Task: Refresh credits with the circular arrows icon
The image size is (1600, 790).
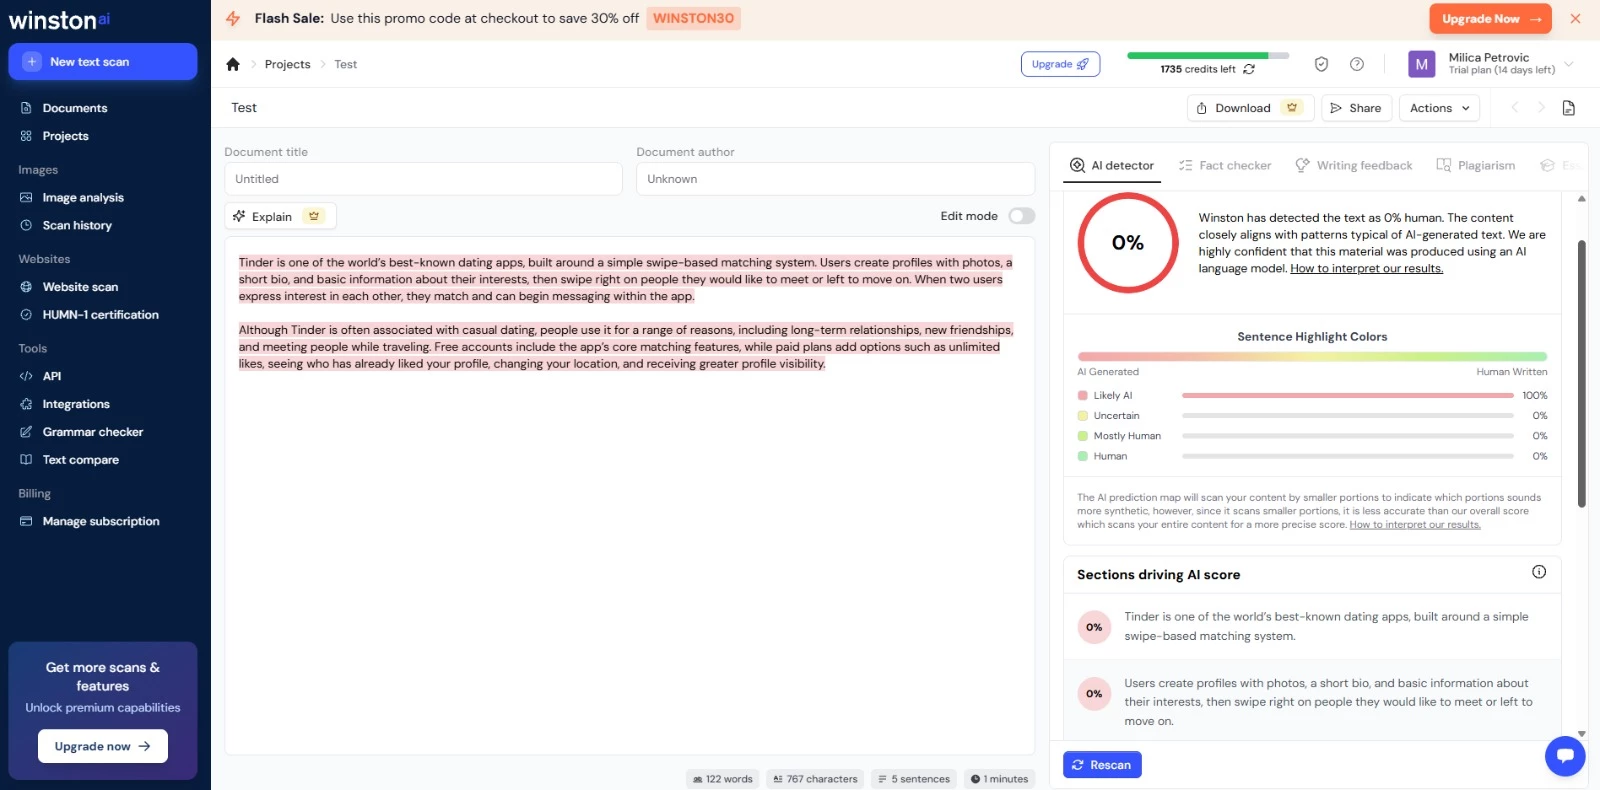Action: coord(1249,69)
